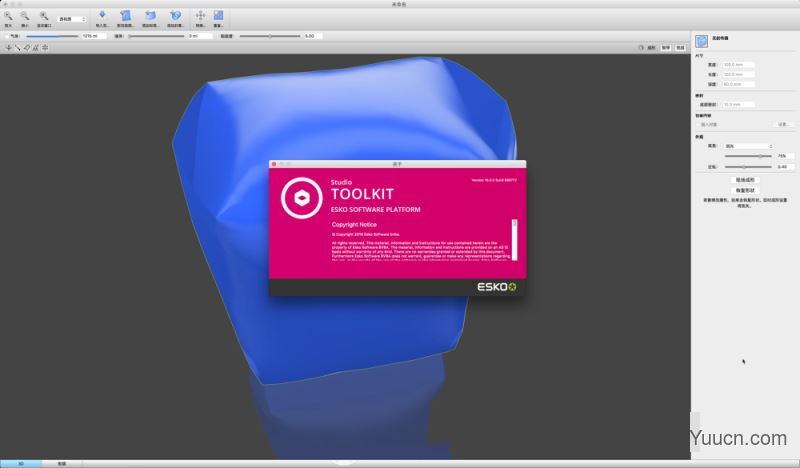This screenshot has height=468, width=800.
Task: Click the blue sheet toolbar icon
Action: tap(126, 15)
